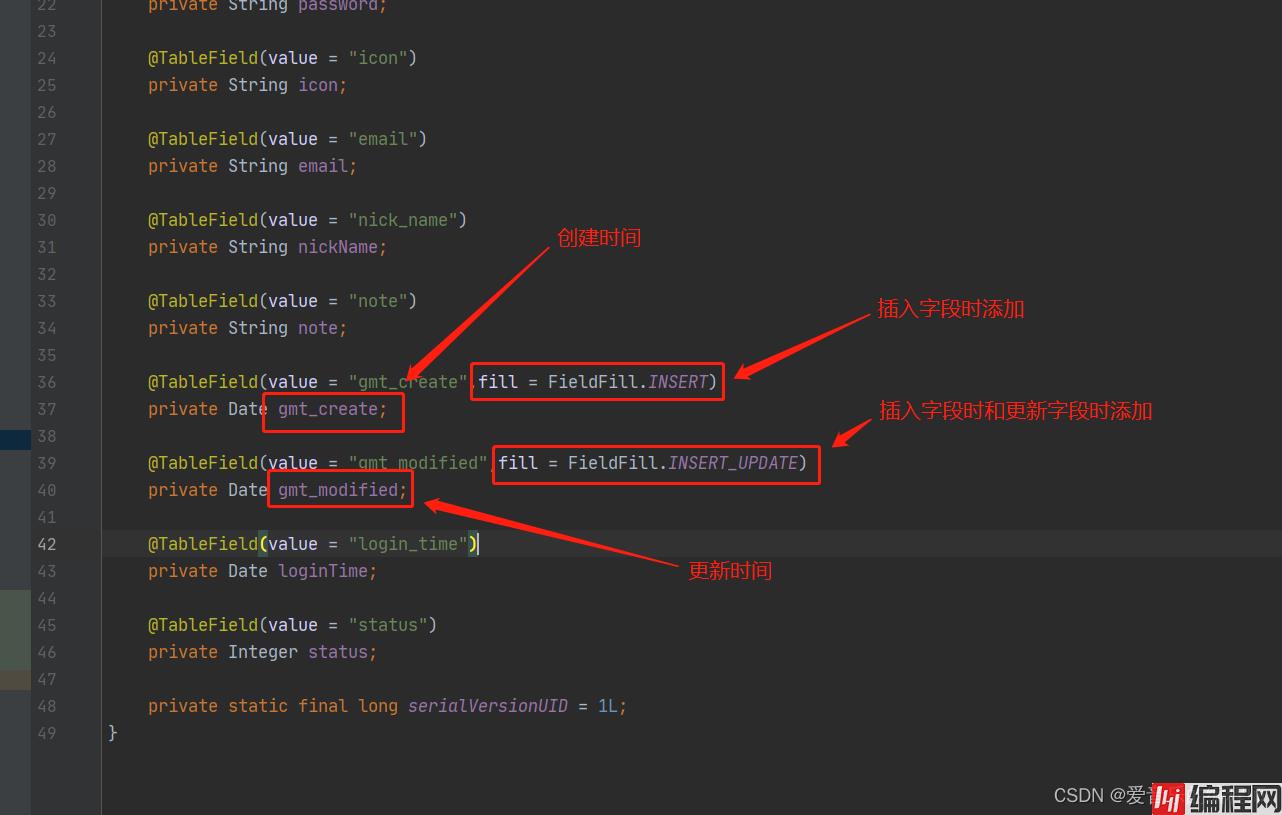Click line number 27 in the gutter
Image resolution: width=1282 pixels, height=815 pixels.
[47, 139]
